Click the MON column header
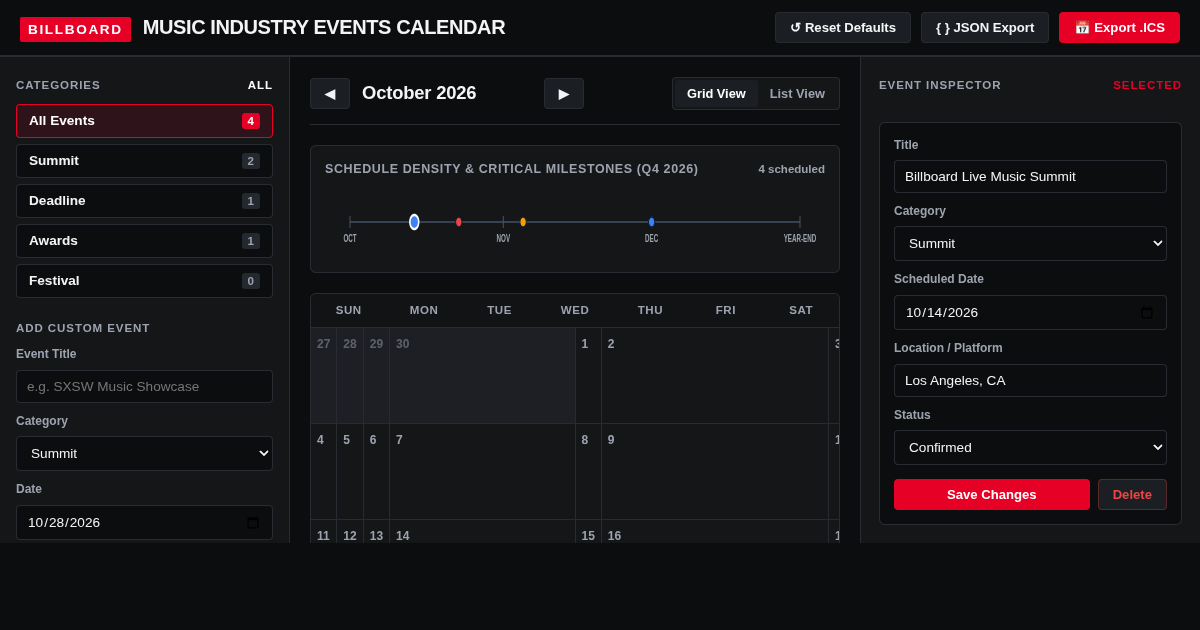The image size is (1200, 630). click(x=424, y=310)
